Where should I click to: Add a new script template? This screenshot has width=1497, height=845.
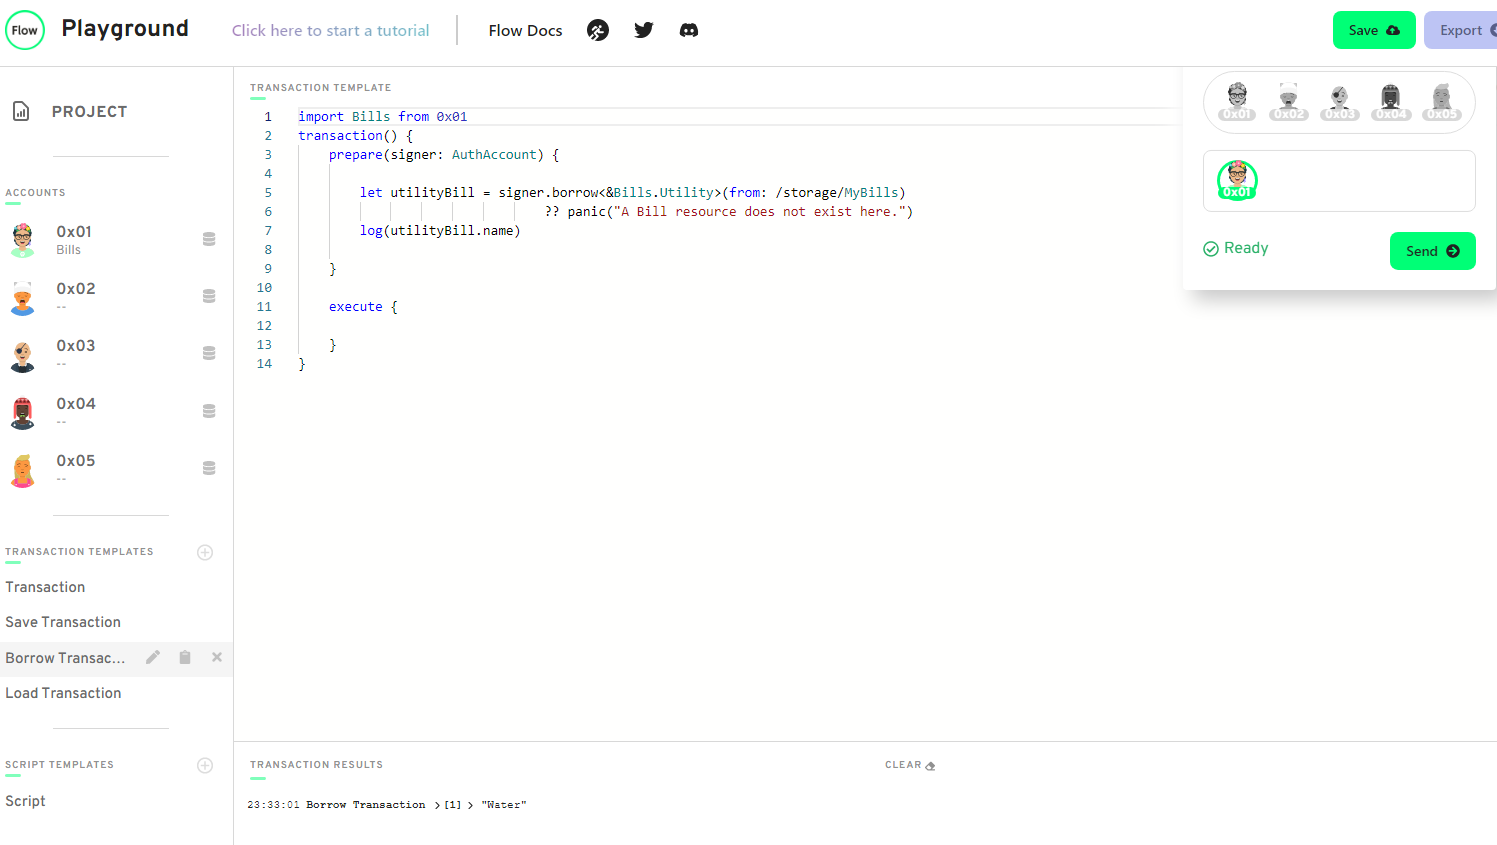coord(205,765)
